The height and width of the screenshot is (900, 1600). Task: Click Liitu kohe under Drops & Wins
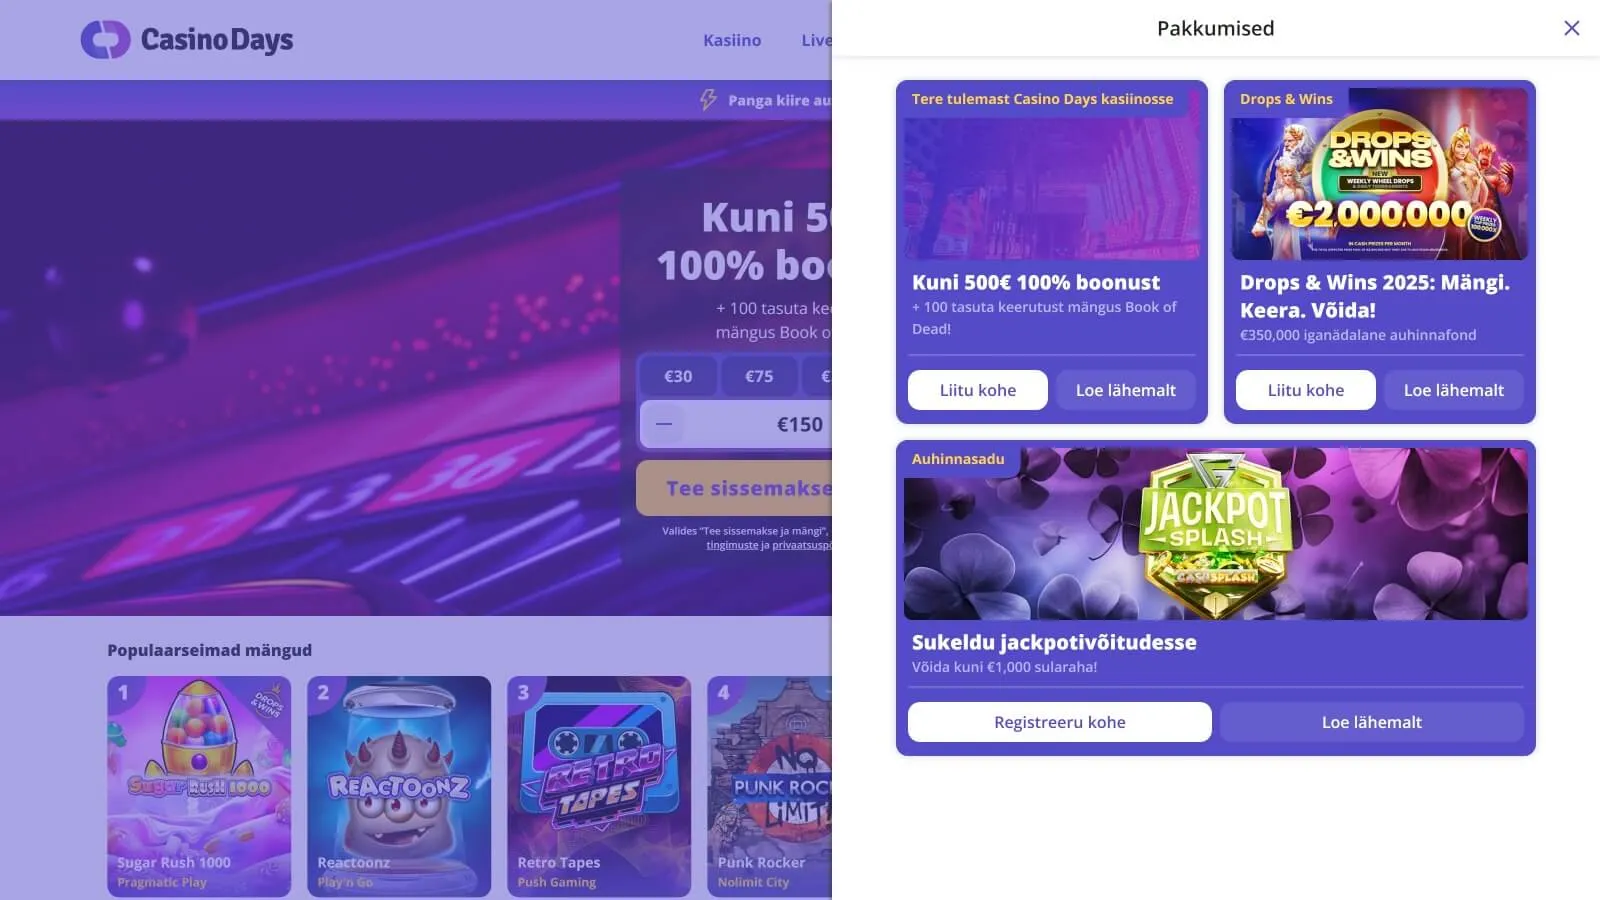point(1306,390)
